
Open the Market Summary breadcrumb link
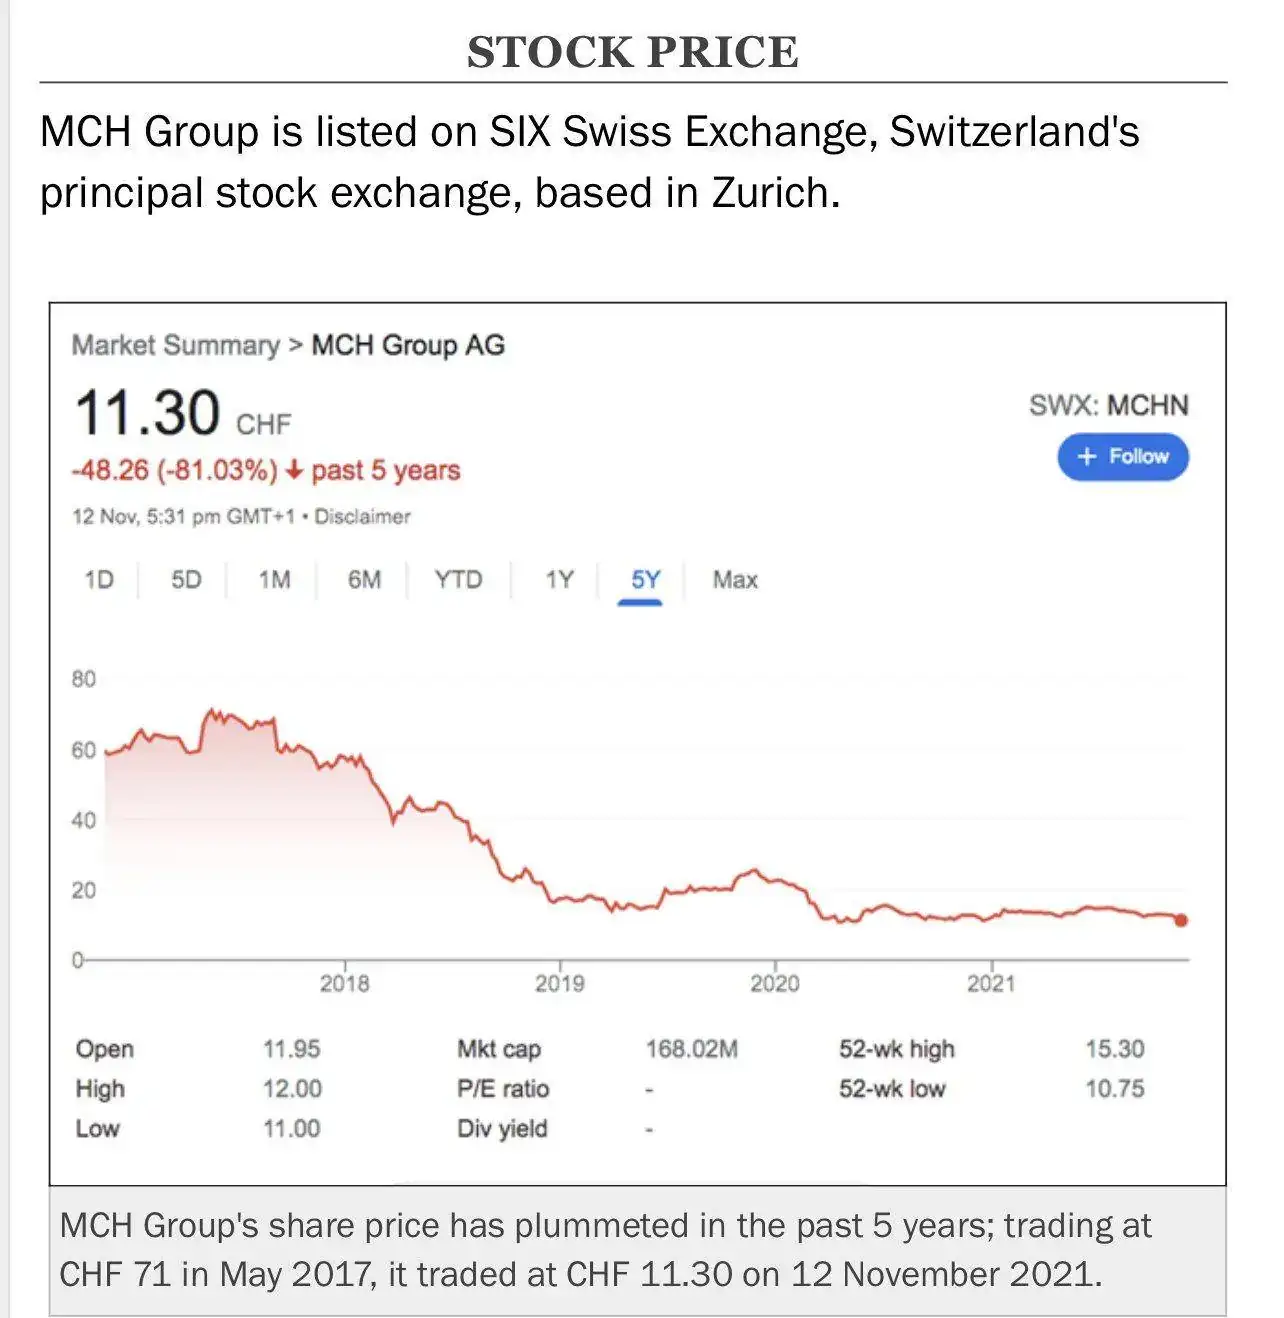[175, 345]
